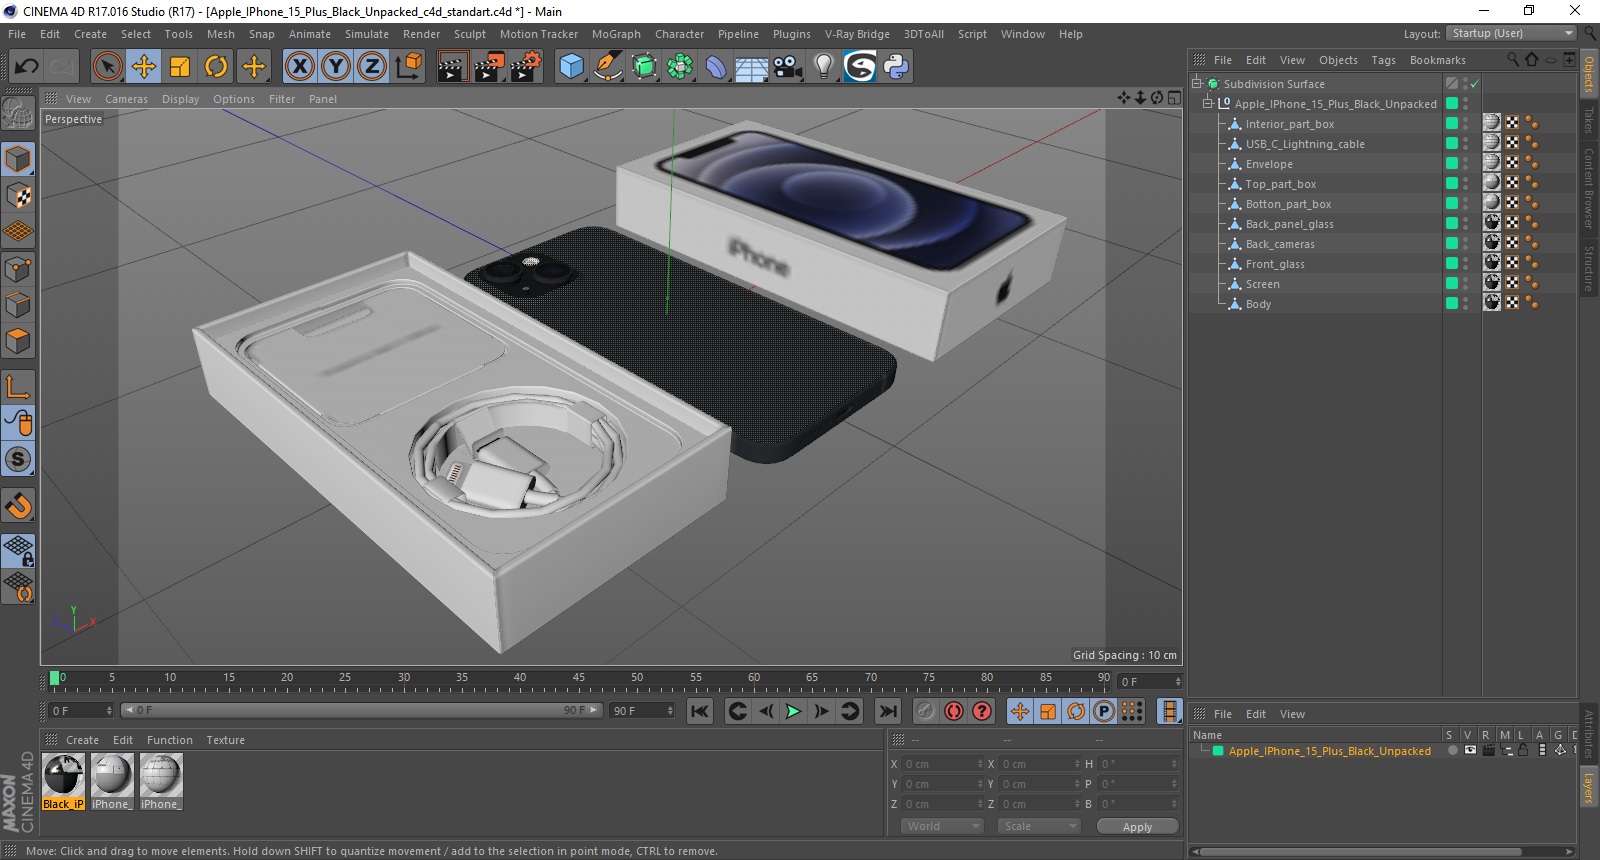The width and height of the screenshot is (1600, 860).
Task: Click the Python script icon
Action: (896, 67)
